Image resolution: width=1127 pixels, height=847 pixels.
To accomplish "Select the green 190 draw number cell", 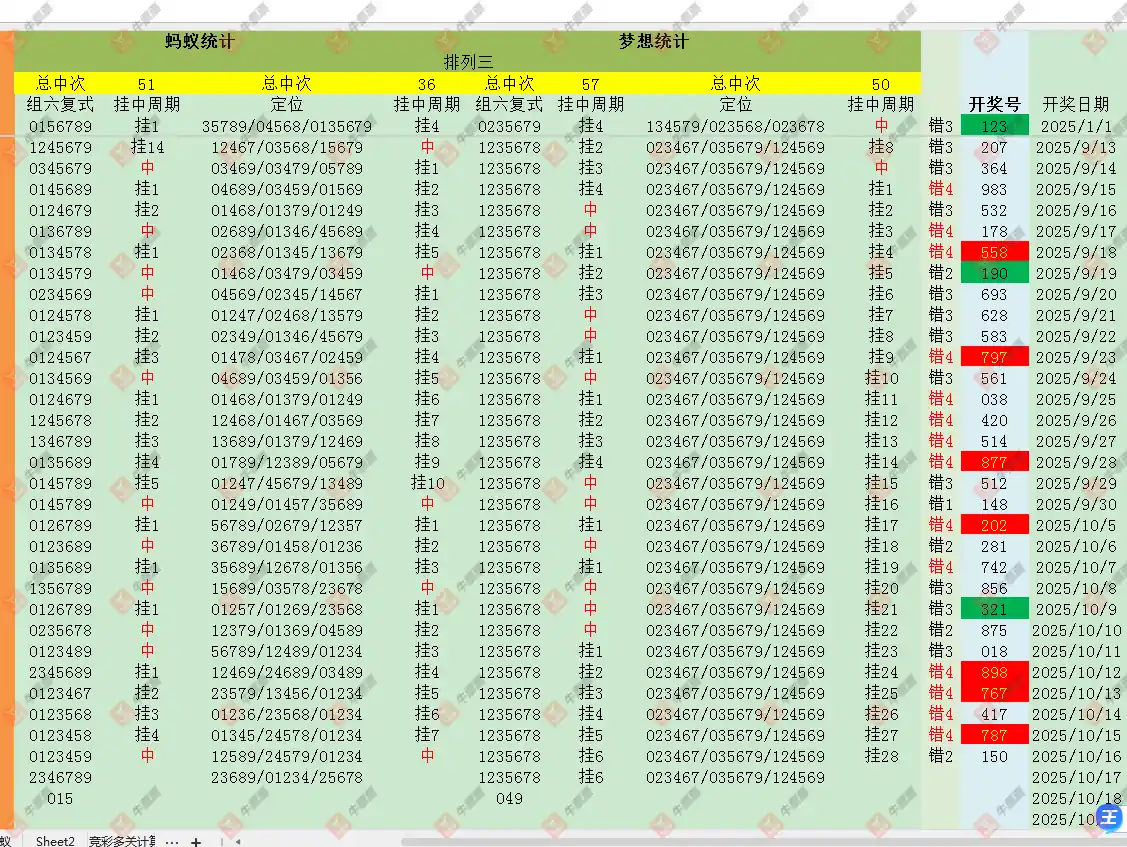I will tap(994, 273).
